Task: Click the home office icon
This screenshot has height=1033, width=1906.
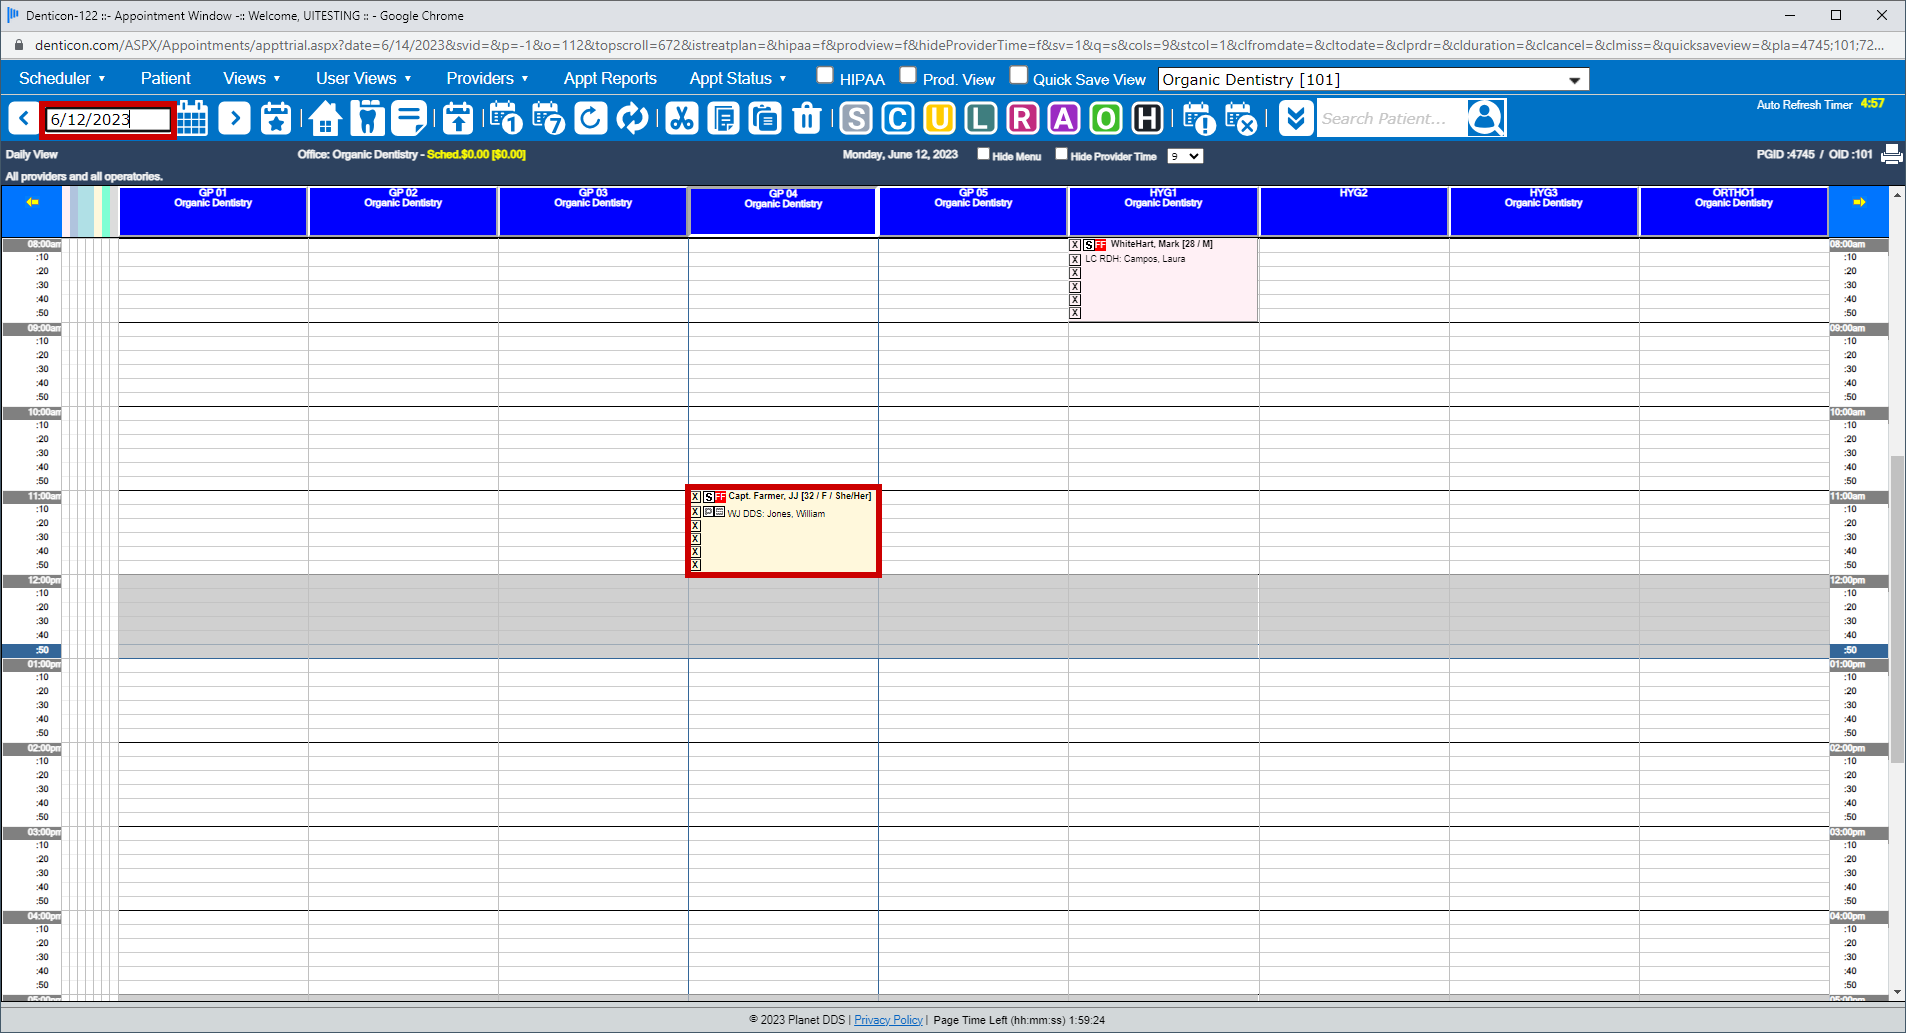Action: click(x=325, y=118)
